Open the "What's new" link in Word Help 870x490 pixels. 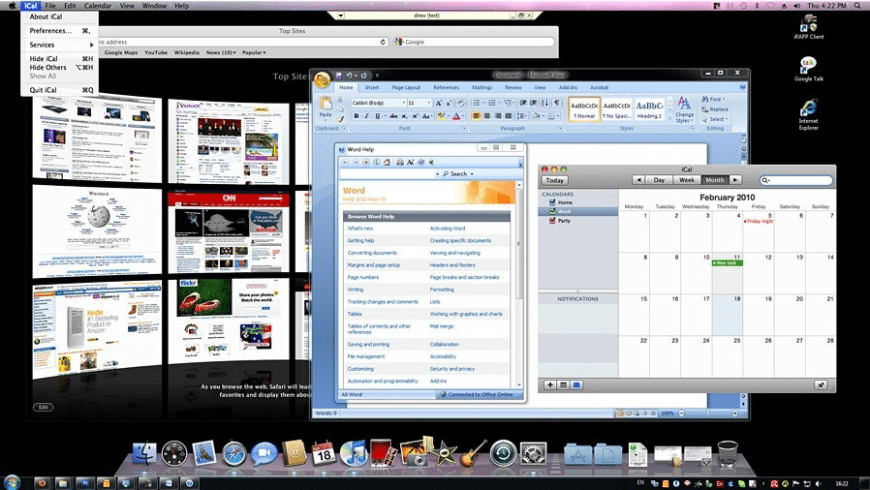point(360,229)
